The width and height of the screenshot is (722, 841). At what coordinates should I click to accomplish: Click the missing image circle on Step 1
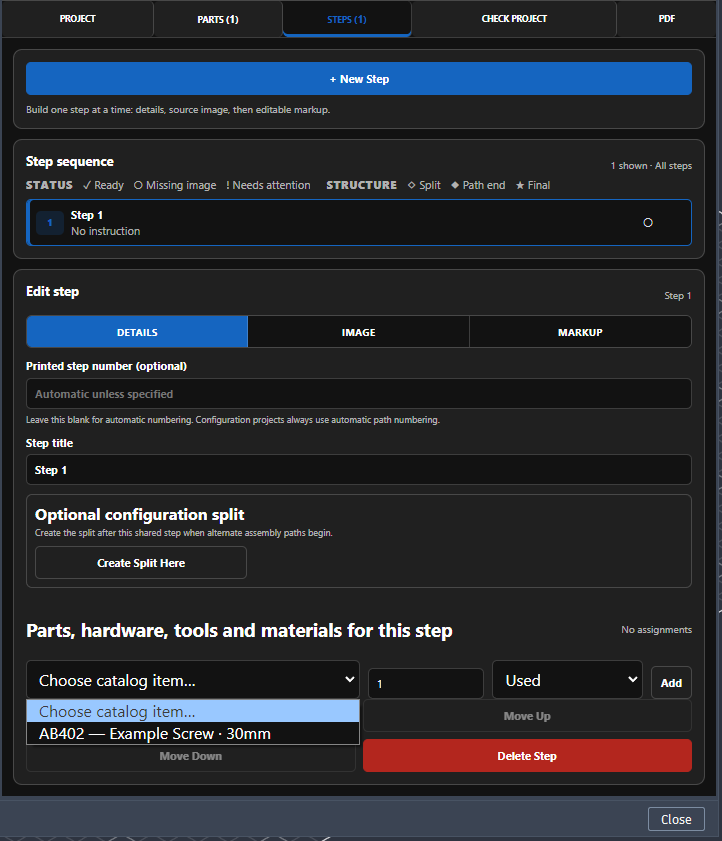pyautogui.click(x=648, y=223)
